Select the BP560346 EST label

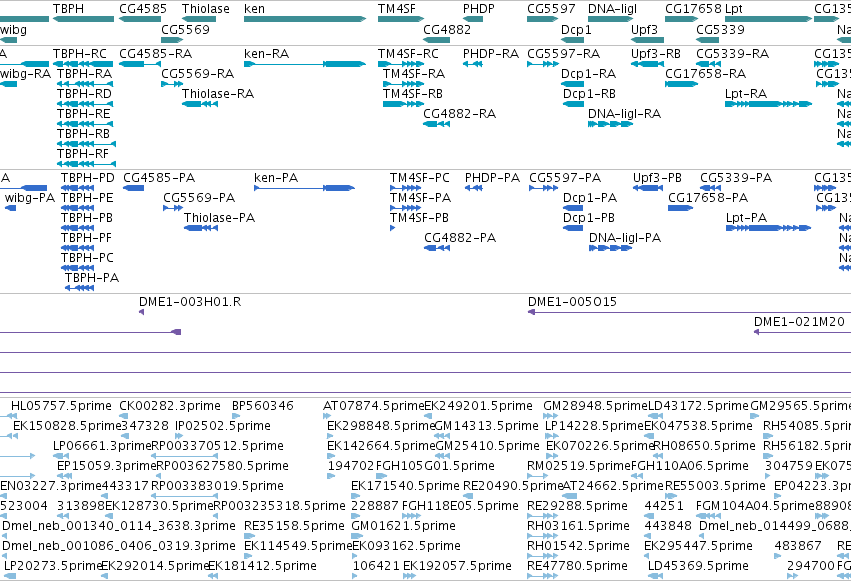point(263,406)
